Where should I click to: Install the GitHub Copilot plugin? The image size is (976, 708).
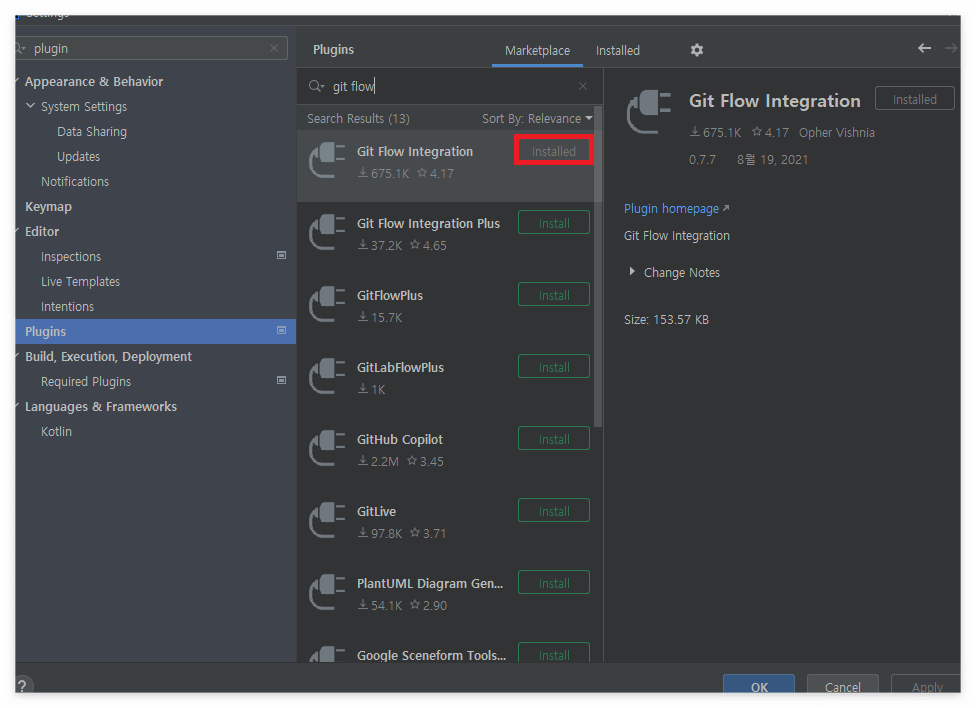click(553, 439)
